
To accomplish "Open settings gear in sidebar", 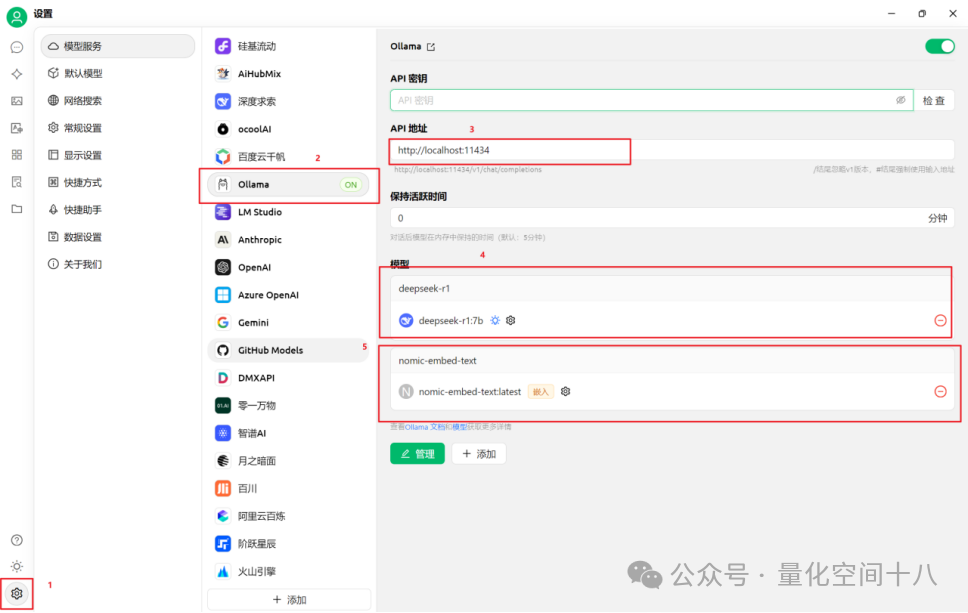I will [17, 593].
